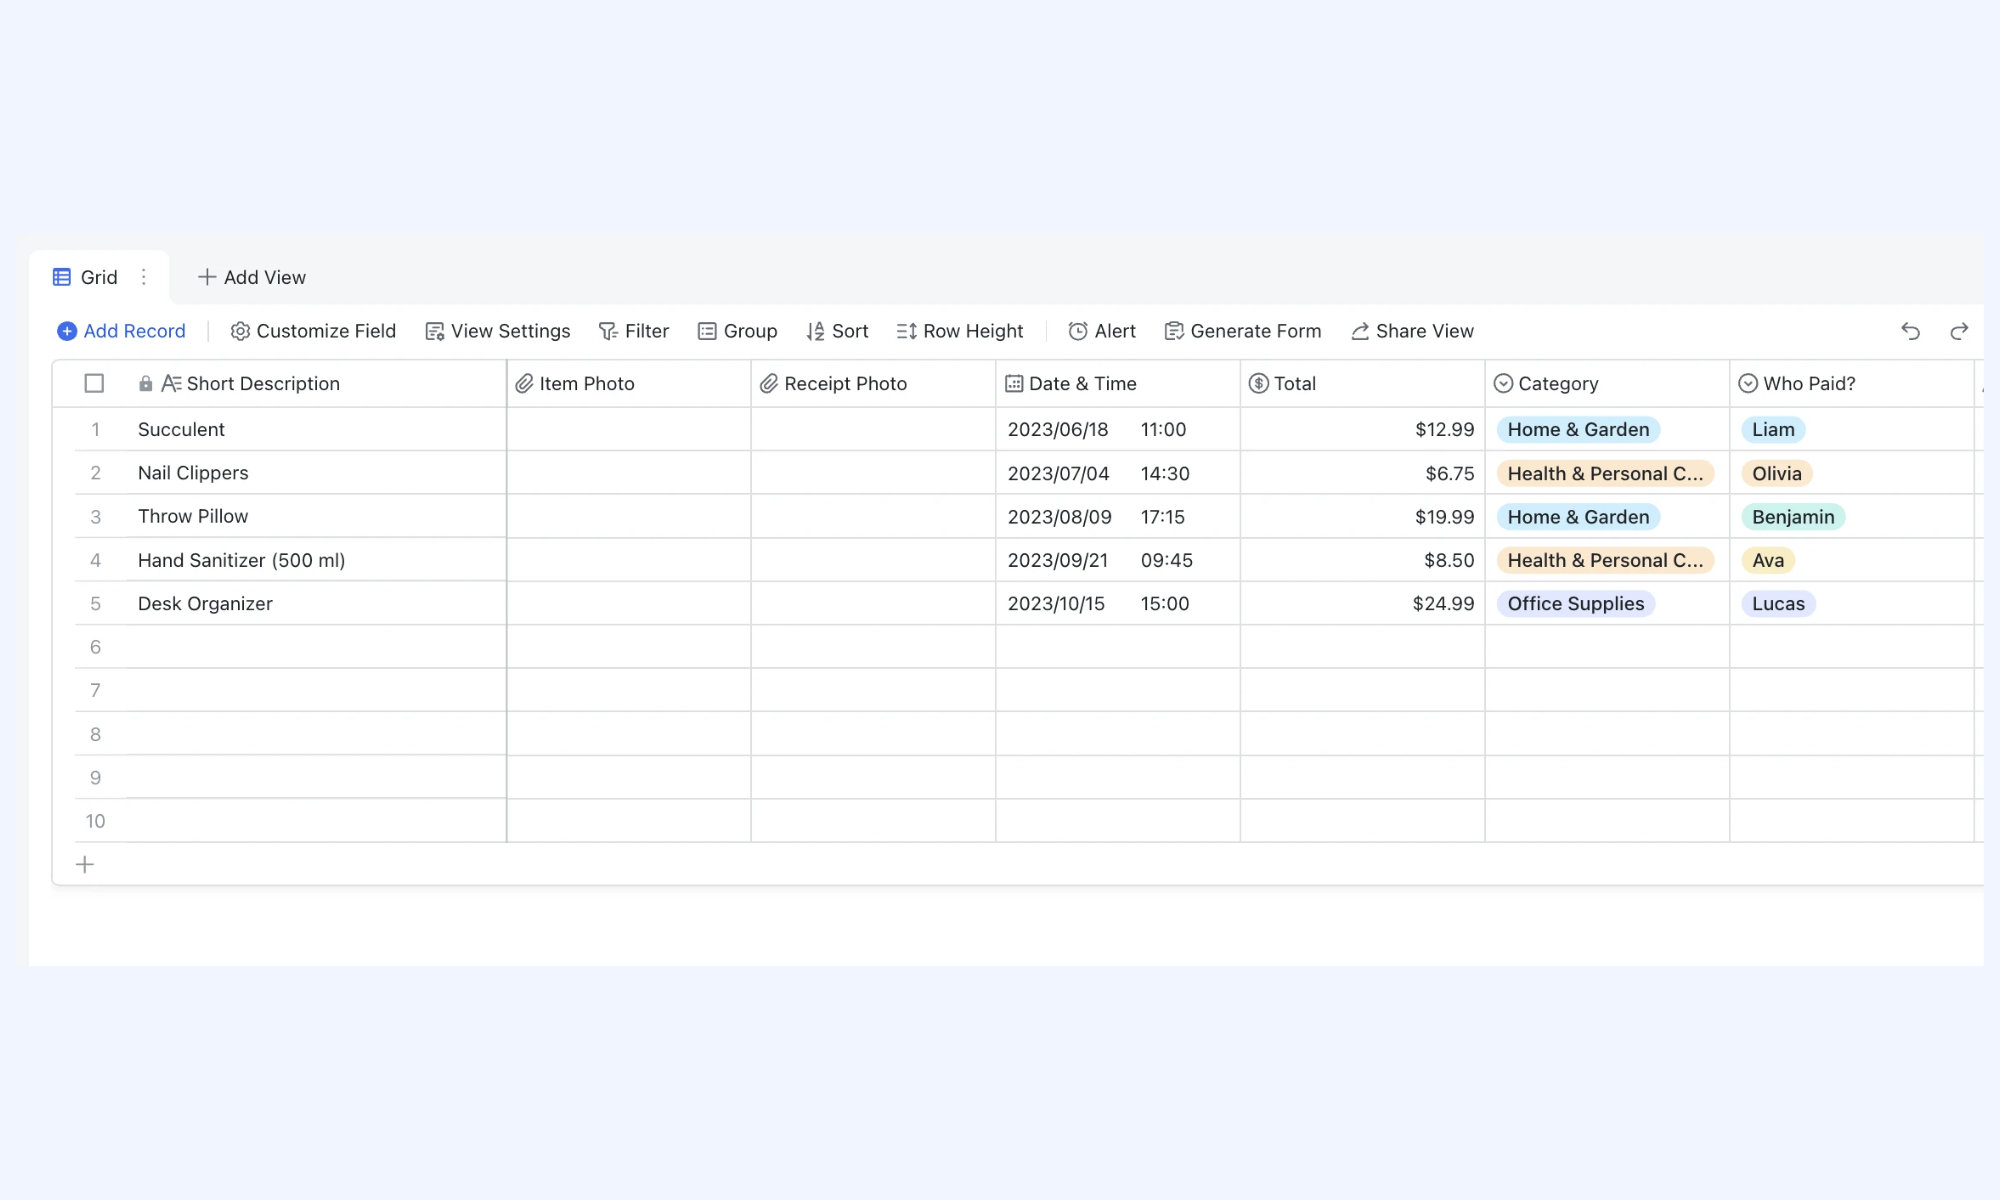Select the 2023/07/04 14:30 date cell
Viewport: 2000px width, 1200px height.
coord(1118,473)
